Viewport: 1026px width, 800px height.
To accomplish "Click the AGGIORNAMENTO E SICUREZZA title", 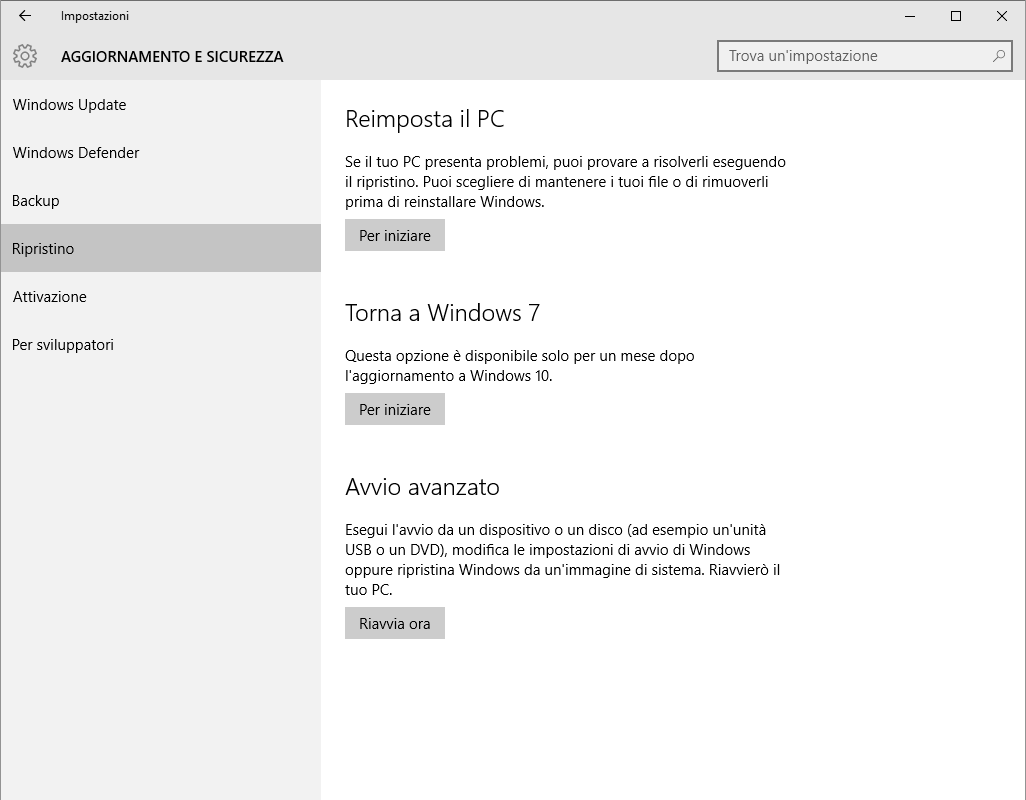I will [172, 57].
